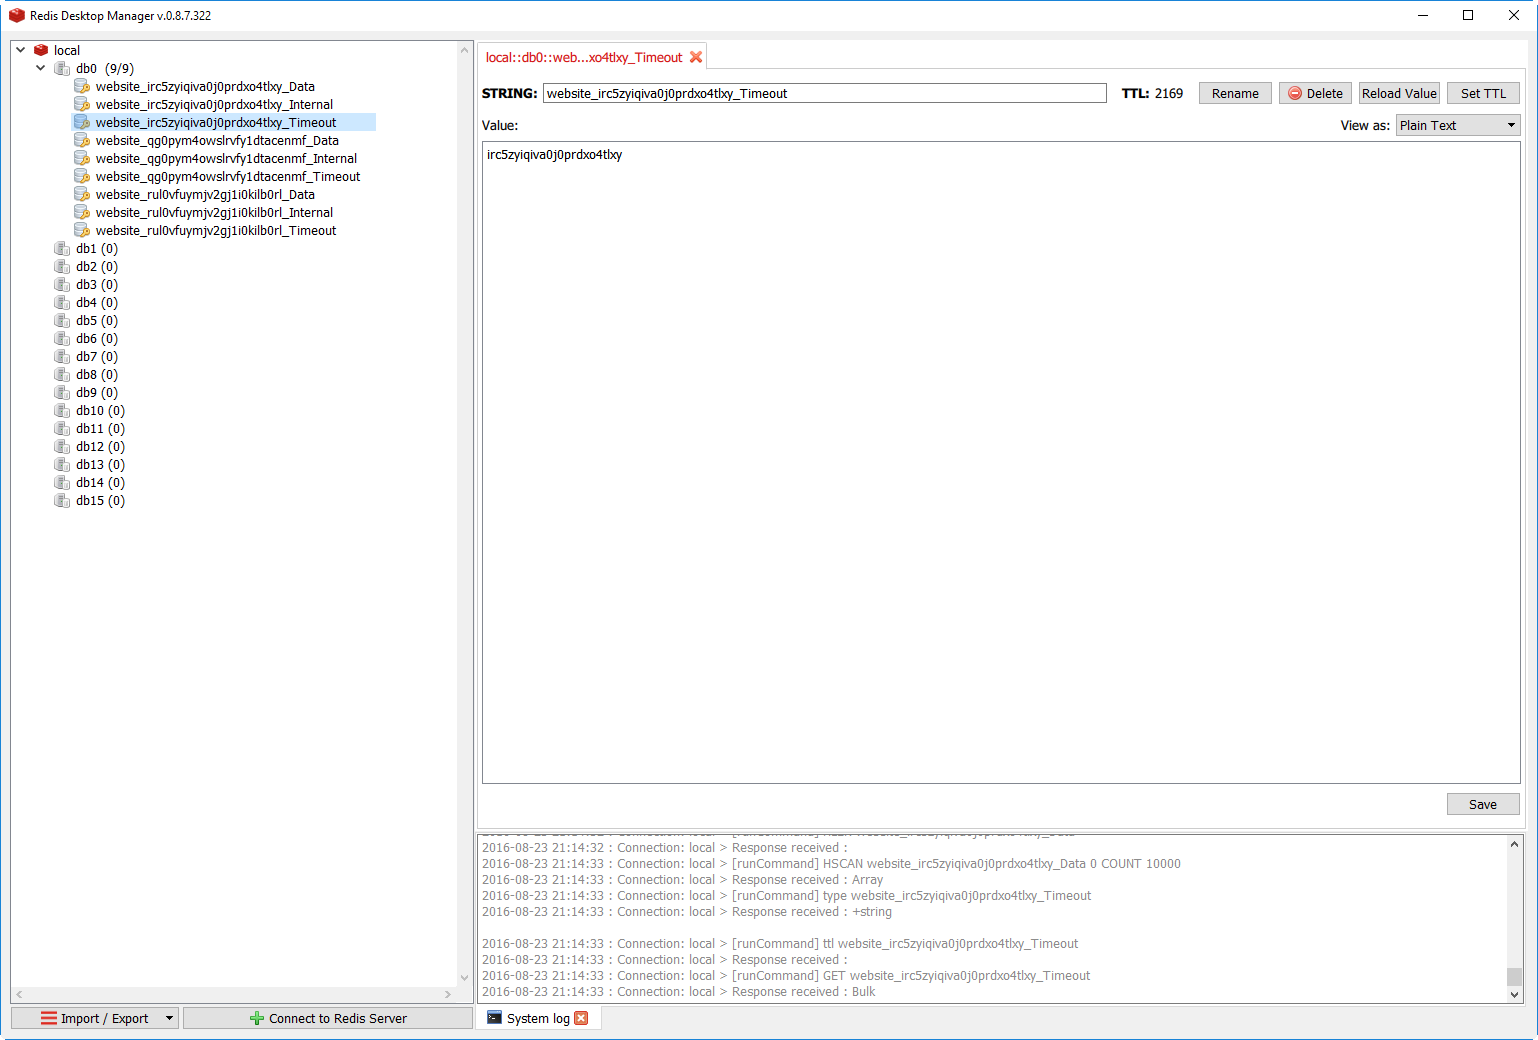The width and height of the screenshot is (1538, 1040).
Task: Open the View as Plain Text dropdown
Action: [1458, 125]
